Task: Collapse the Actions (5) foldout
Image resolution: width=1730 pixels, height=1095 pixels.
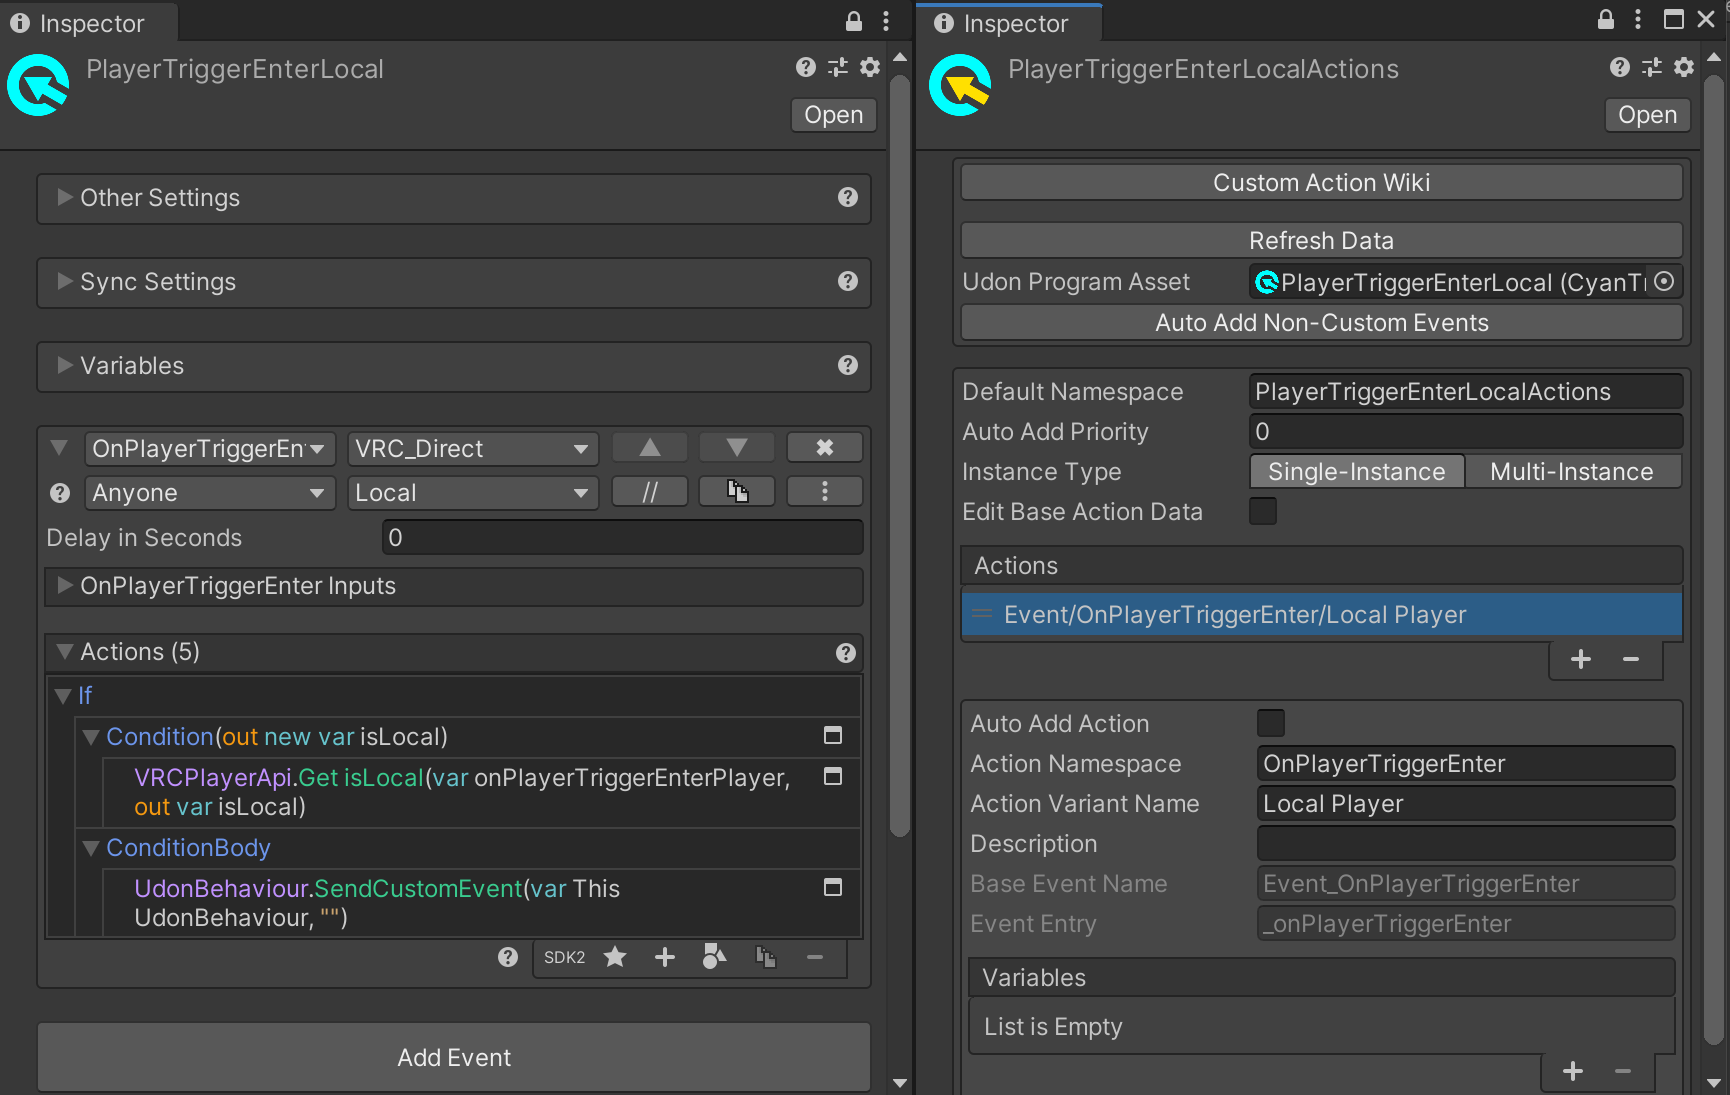Action: (x=65, y=652)
